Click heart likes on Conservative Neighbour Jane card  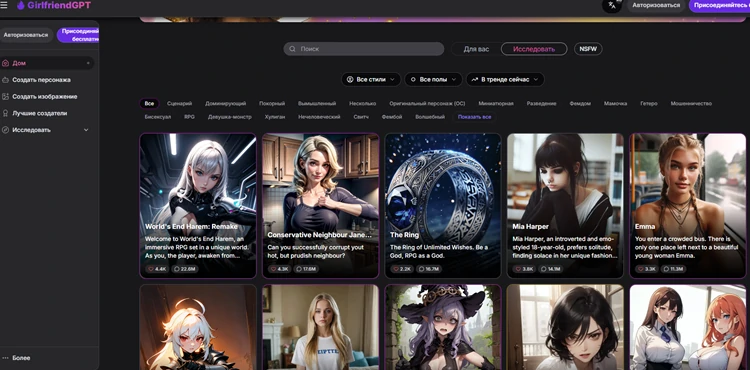(x=280, y=269)
